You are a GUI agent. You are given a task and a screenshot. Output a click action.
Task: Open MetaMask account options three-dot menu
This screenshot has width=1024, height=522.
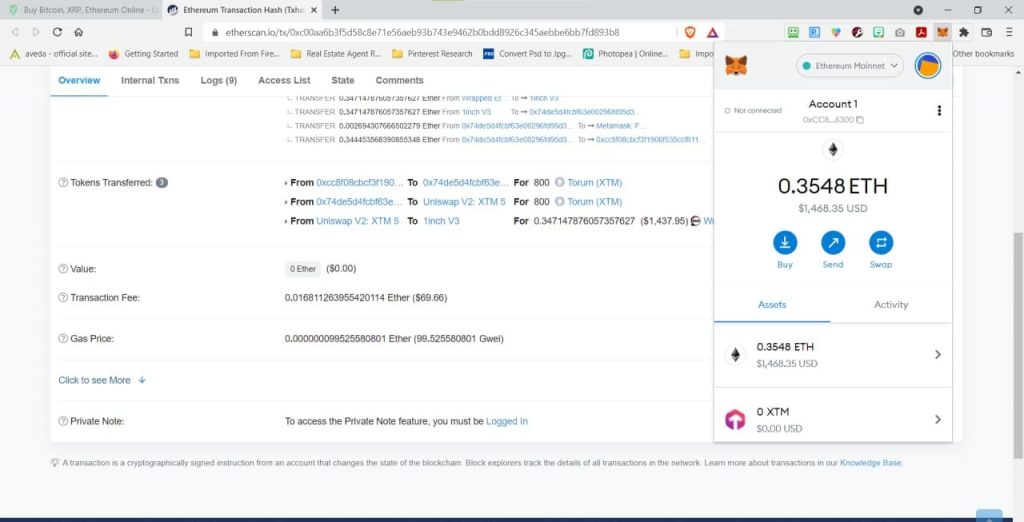[x=939, y=110]
